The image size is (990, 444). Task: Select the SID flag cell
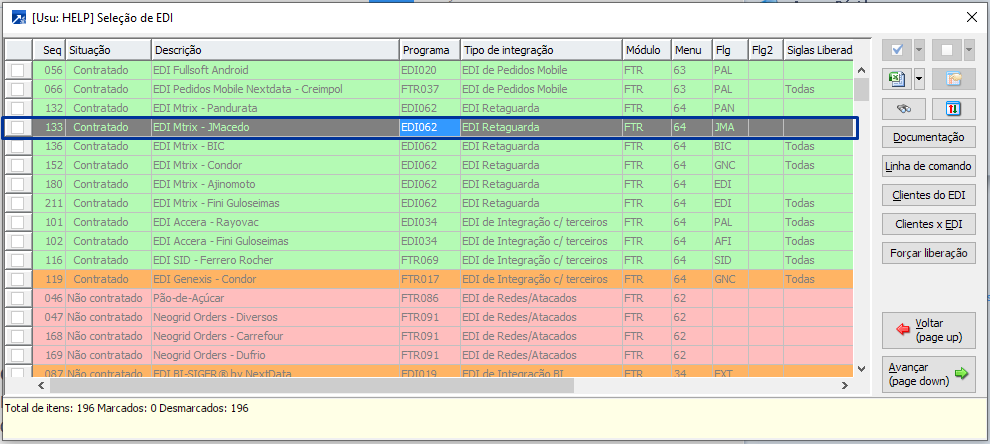coord(730,260)
